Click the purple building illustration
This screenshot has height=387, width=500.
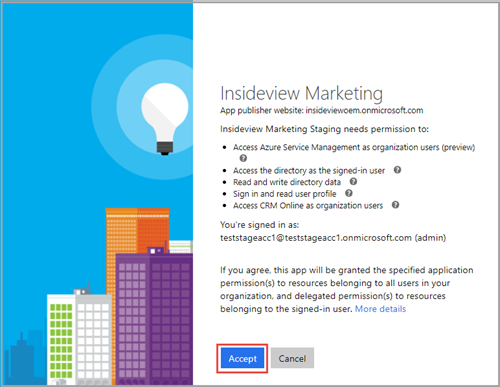pyautogui.click(x=154, y=318)
